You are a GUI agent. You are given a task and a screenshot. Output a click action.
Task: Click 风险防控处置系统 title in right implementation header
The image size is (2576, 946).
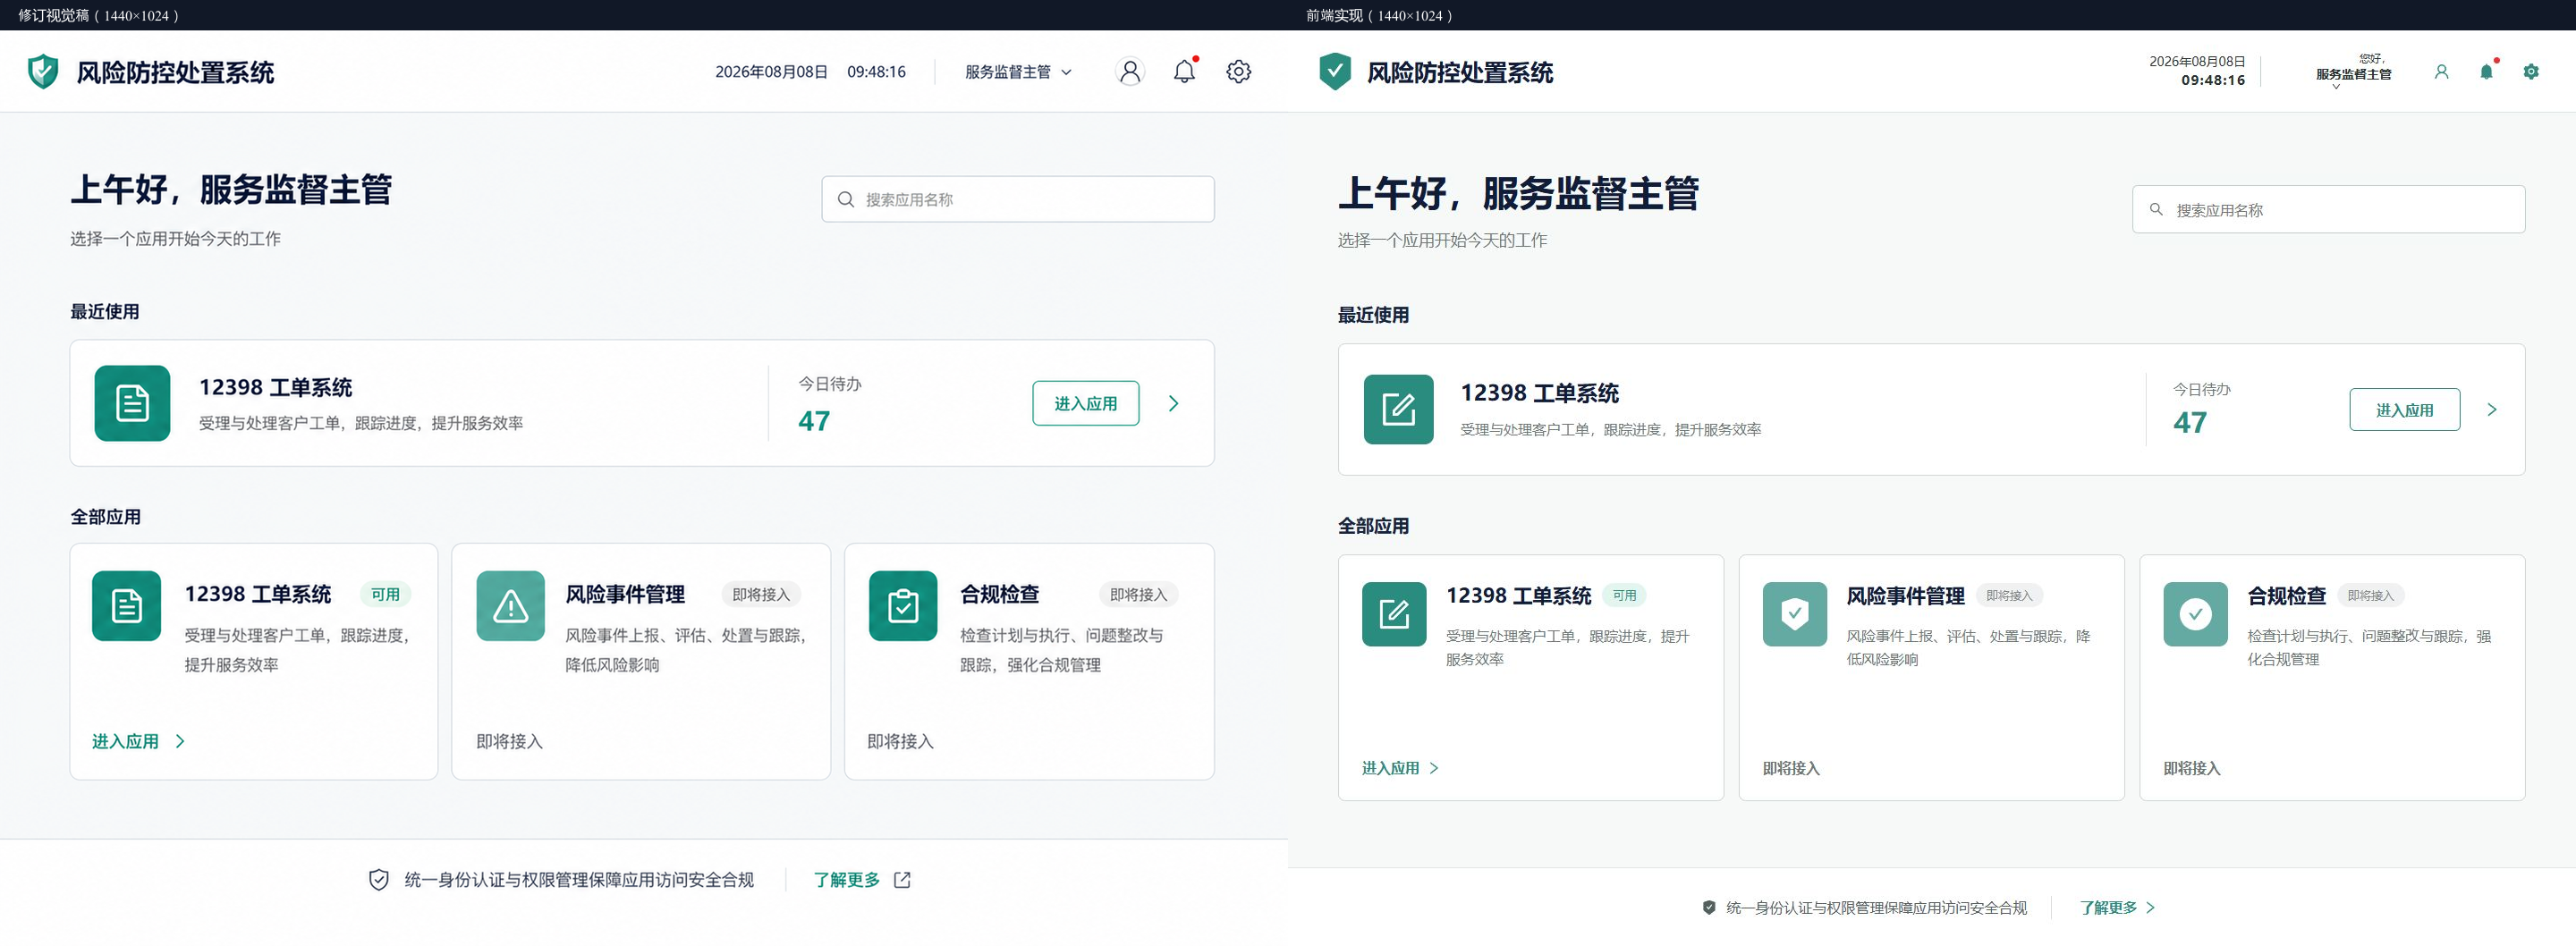(x=1460, y=72)
